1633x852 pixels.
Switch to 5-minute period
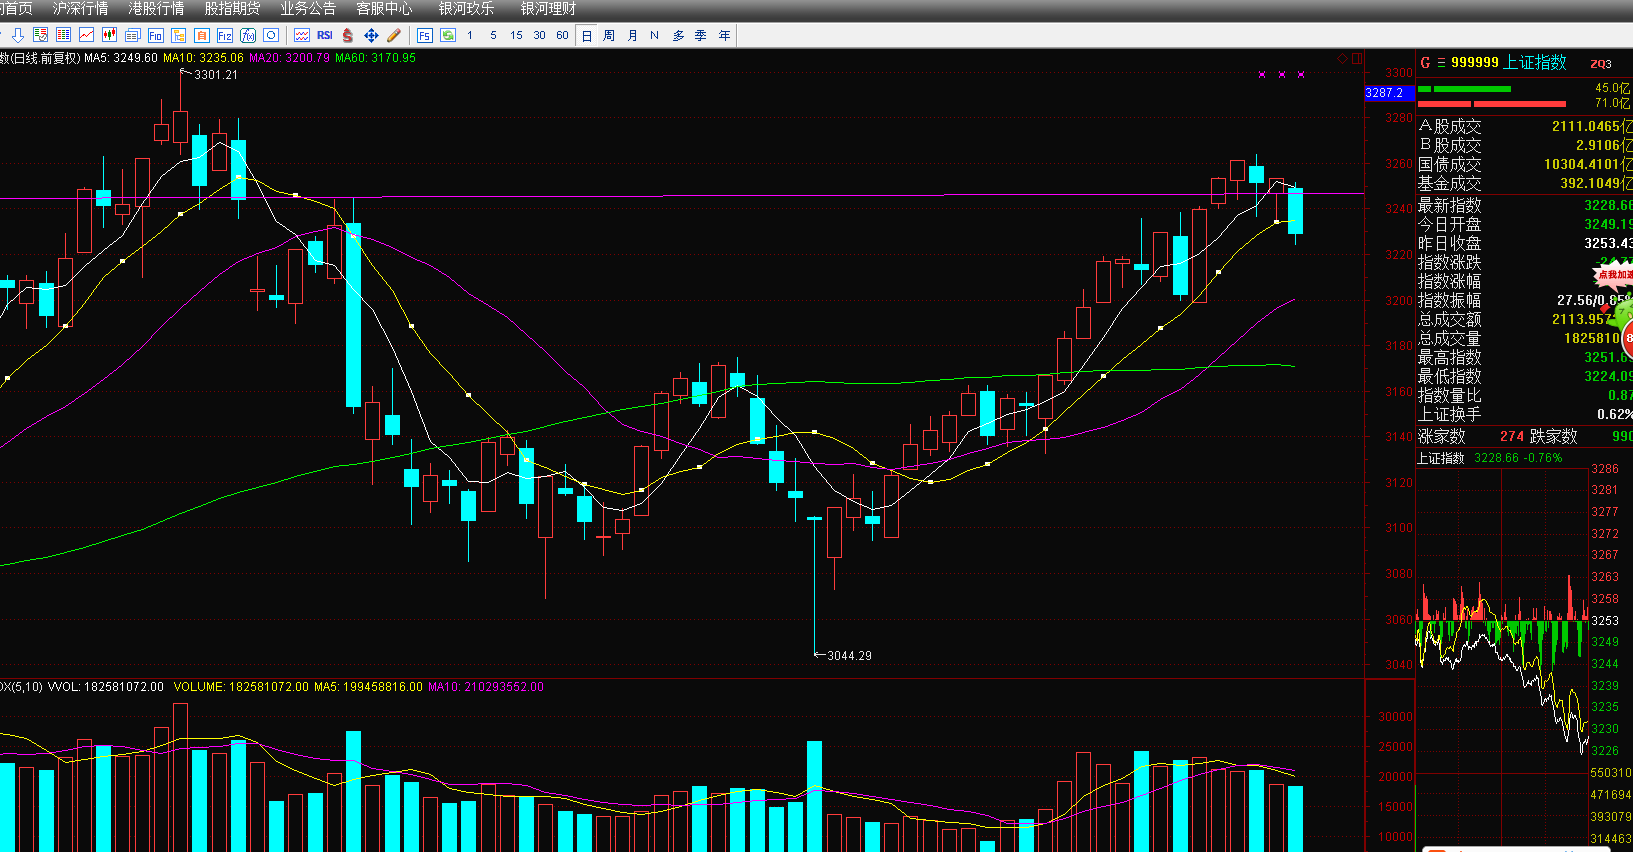(493, 35)
